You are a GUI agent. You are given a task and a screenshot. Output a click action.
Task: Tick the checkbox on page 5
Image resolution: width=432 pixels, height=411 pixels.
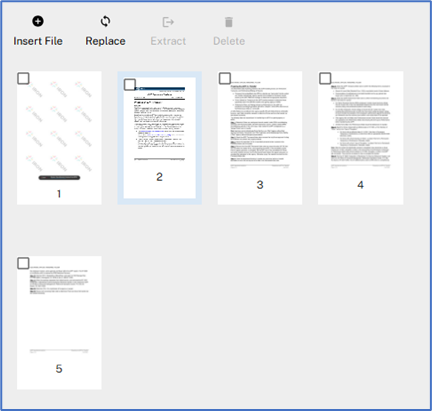[23, 263]
